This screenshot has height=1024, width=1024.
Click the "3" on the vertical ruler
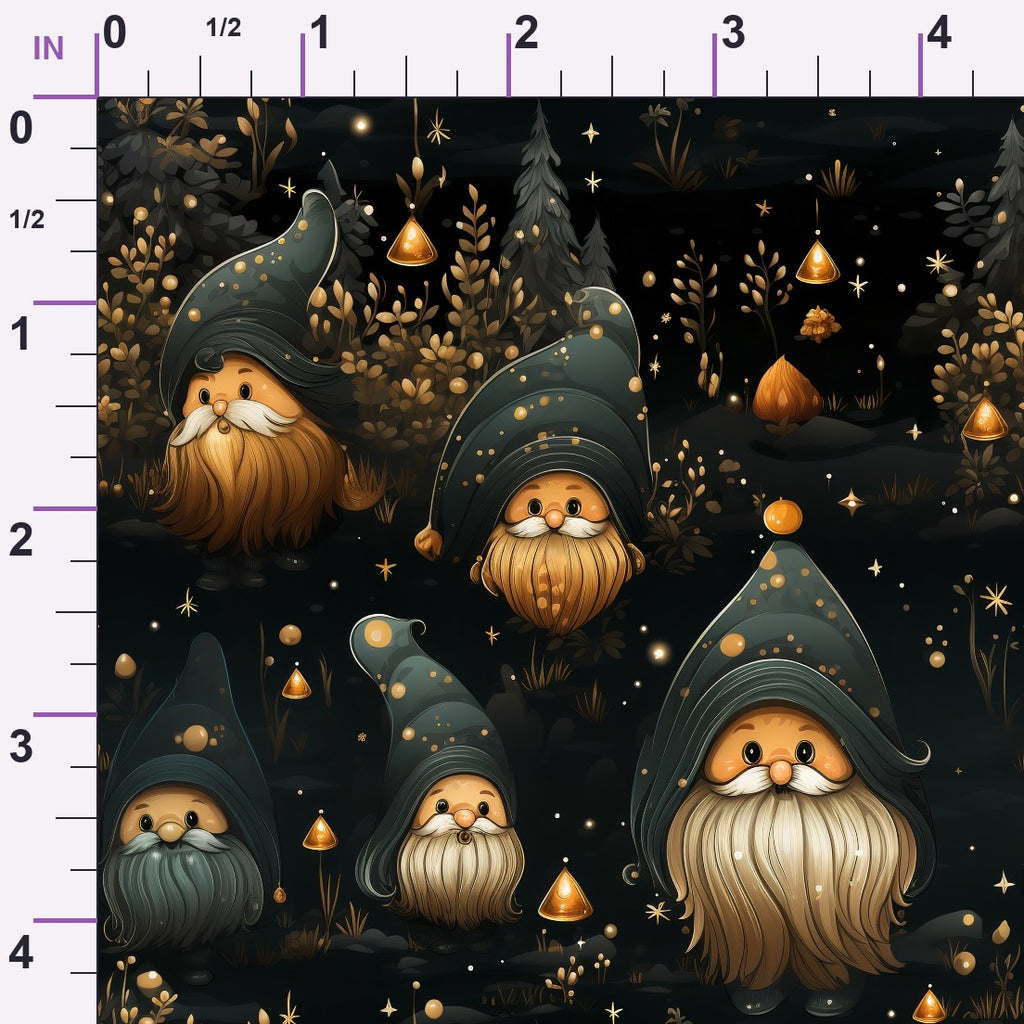pyautogui.click(x=21, y=746)
